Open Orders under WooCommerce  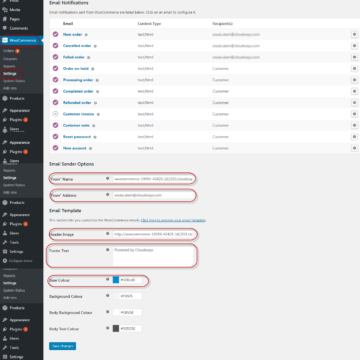[9, 51]
